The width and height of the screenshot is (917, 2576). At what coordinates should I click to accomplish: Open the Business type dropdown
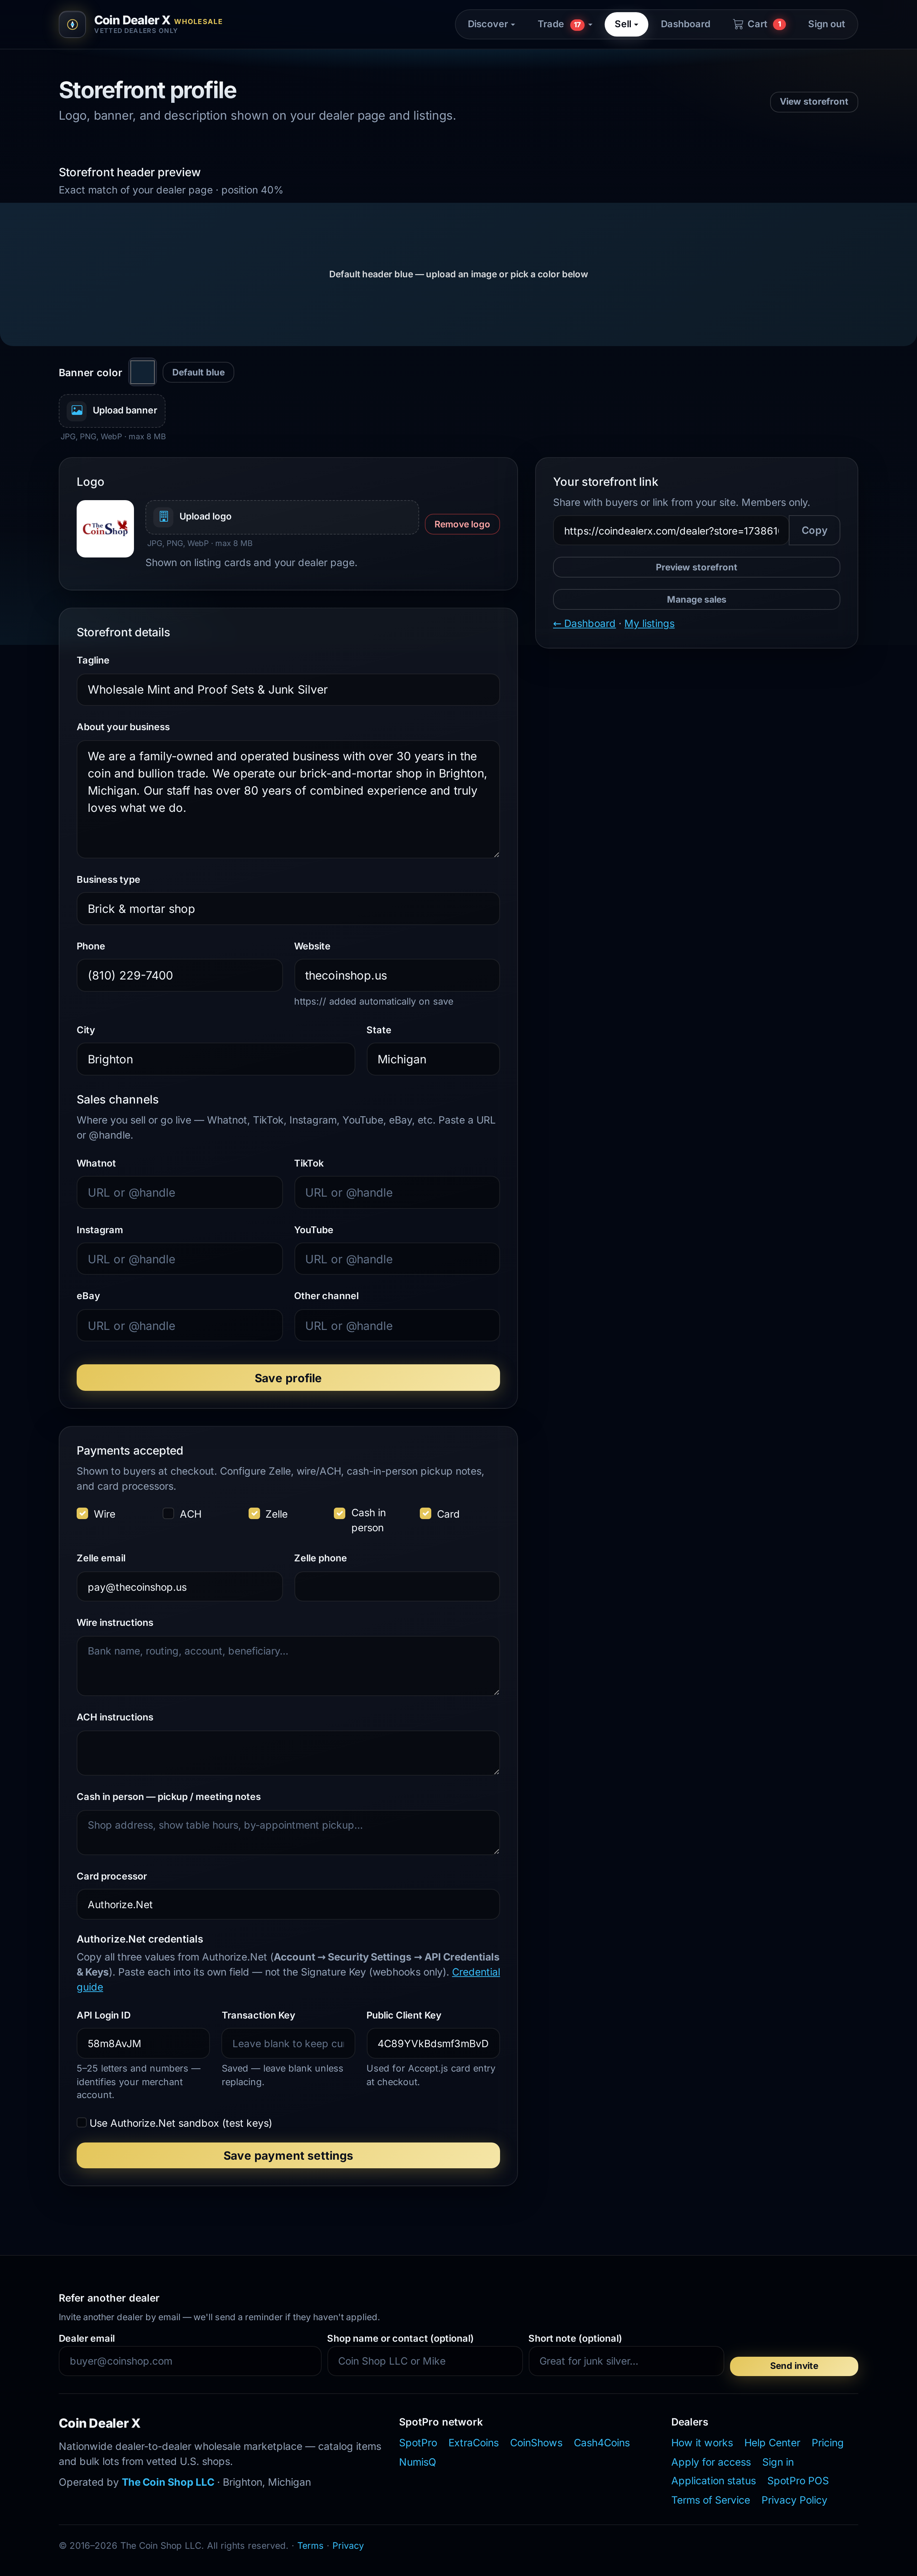288,909
